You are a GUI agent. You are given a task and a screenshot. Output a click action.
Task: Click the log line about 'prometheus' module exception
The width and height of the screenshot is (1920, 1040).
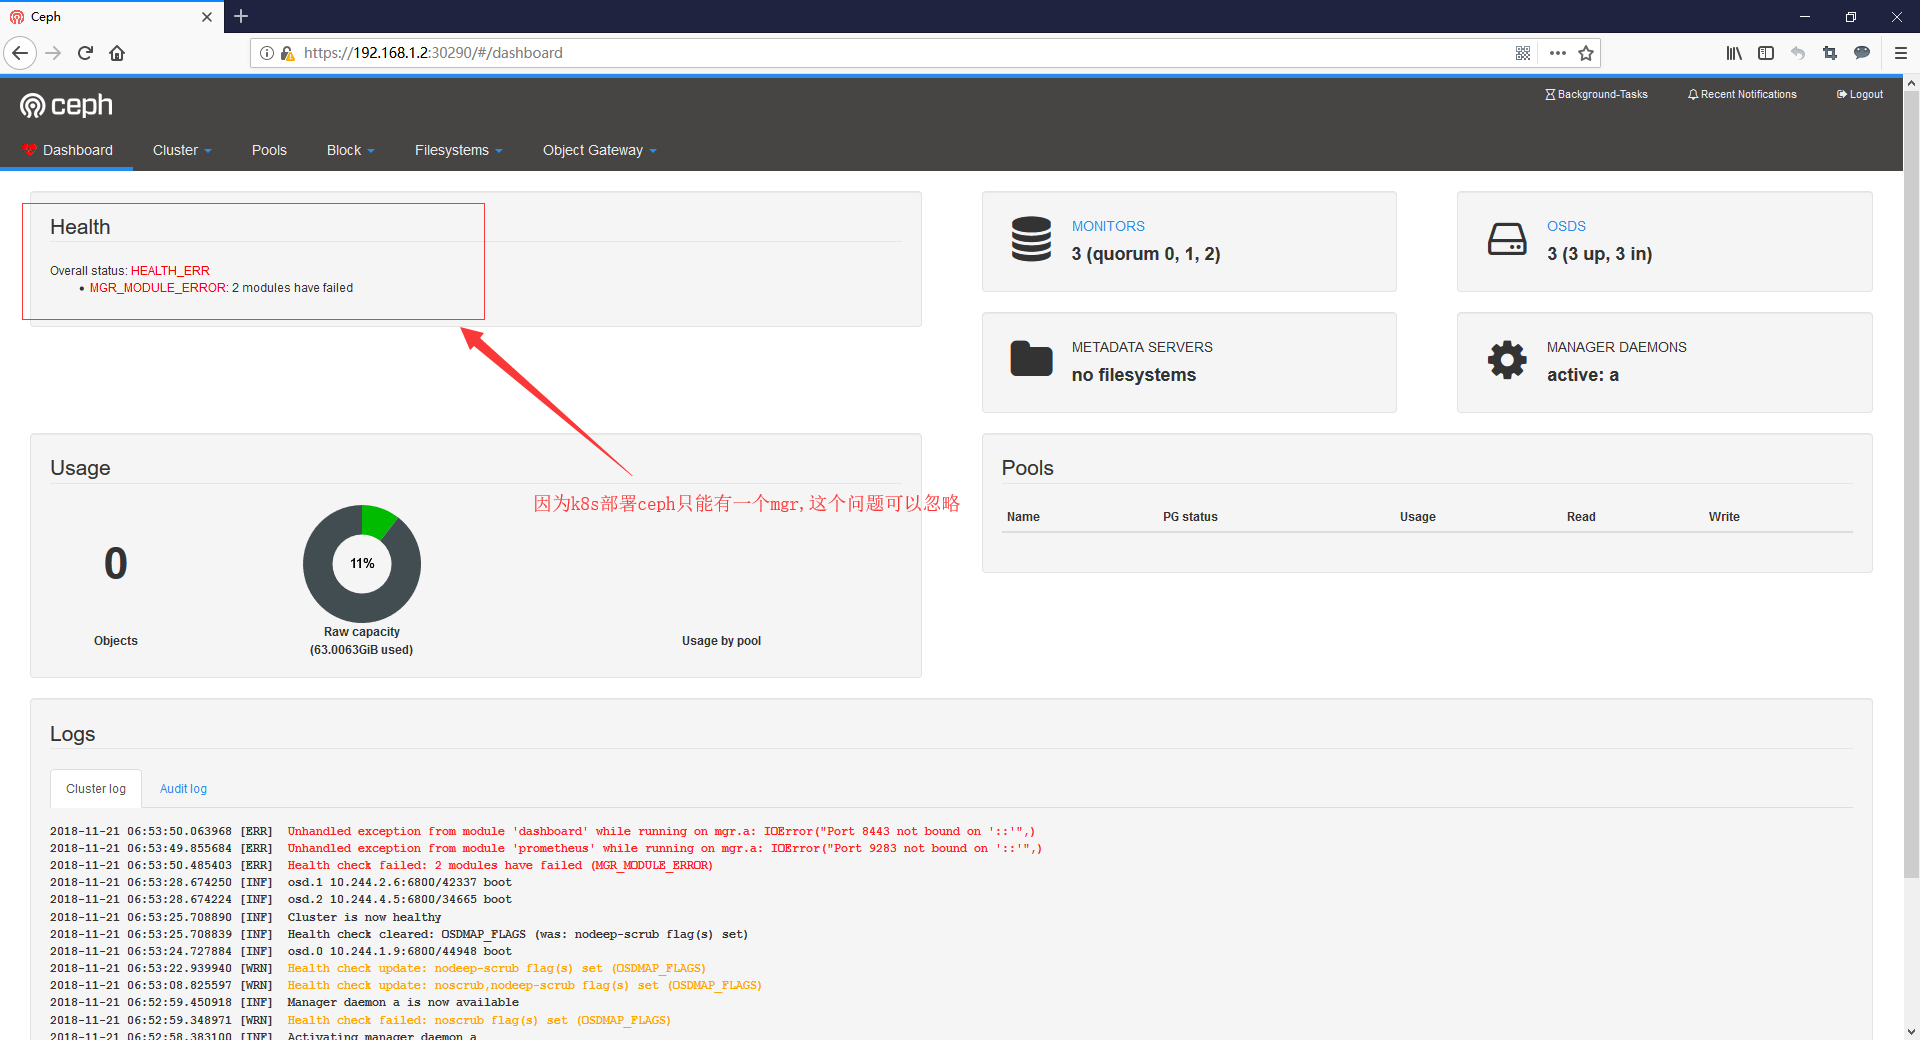[546, 848]
